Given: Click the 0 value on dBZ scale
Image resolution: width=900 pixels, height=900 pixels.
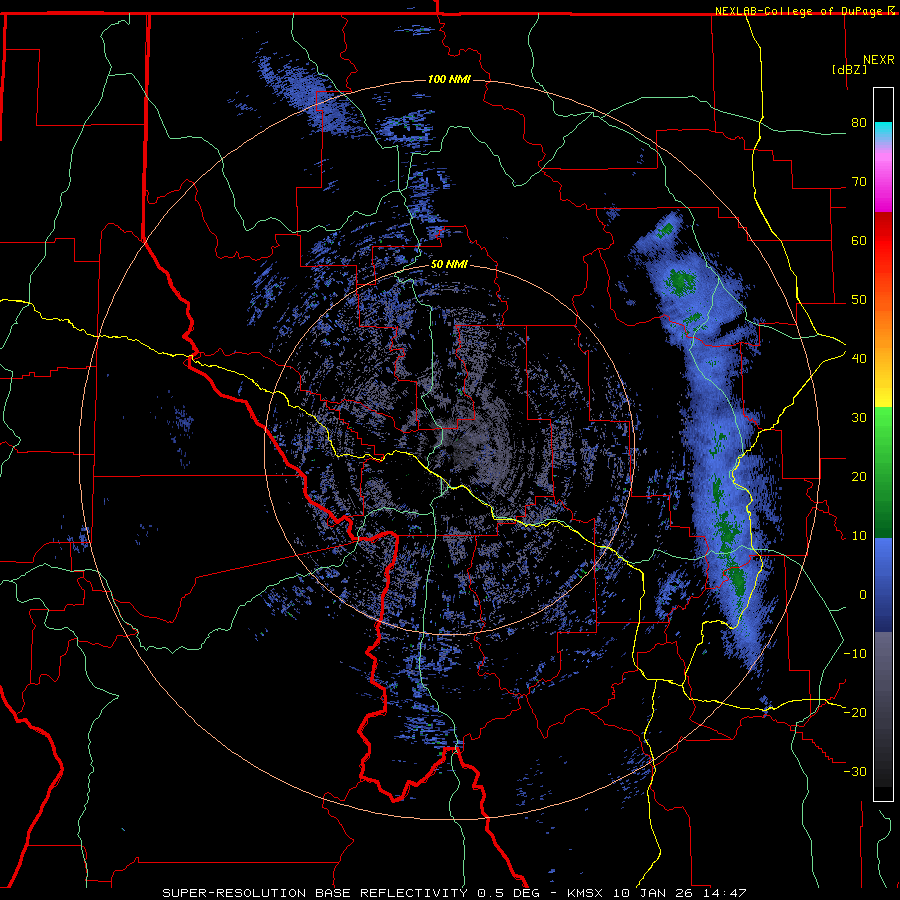Looking at the screenshot, I should [x=863, y=595].
